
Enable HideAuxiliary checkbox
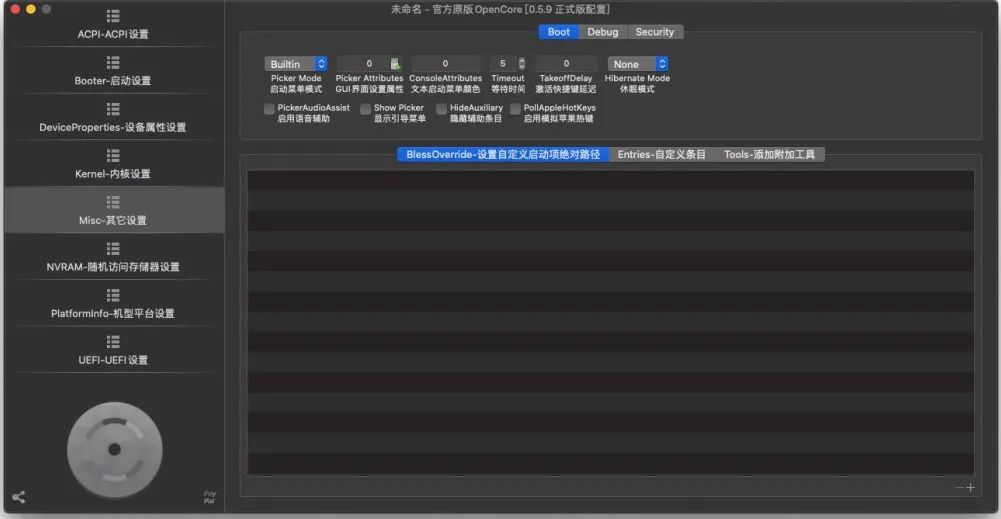pos(442,109)
